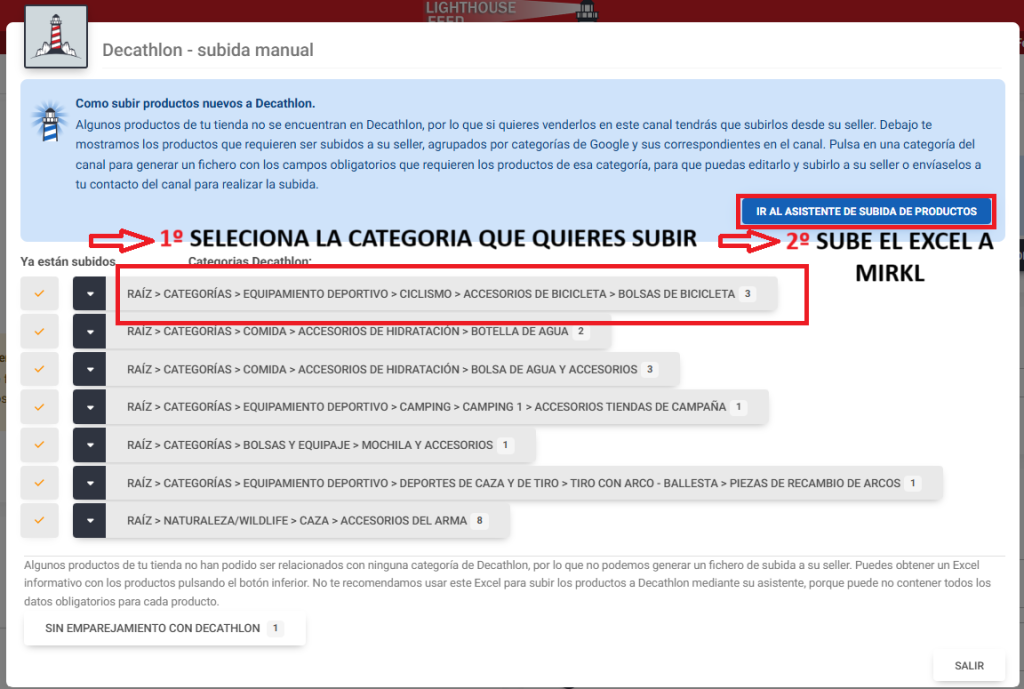Select the Mochila y Accesorios category
Screen dimensions: 1024x689
[321, 445]
